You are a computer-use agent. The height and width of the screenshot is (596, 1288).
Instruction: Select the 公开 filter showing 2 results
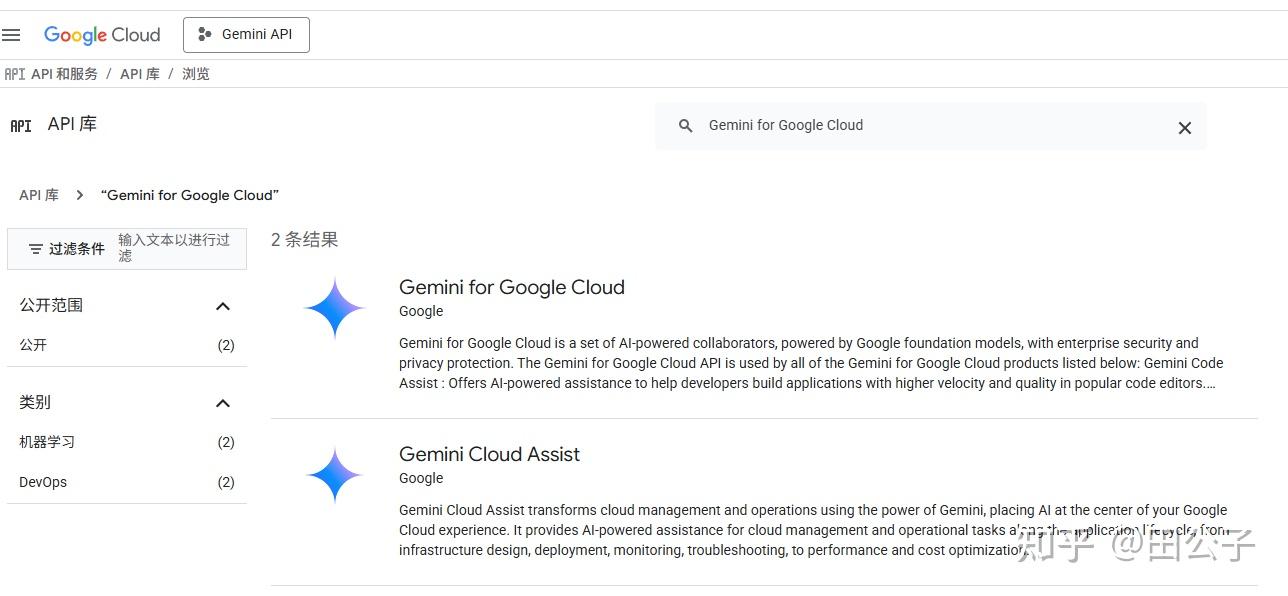coord(34,344)
